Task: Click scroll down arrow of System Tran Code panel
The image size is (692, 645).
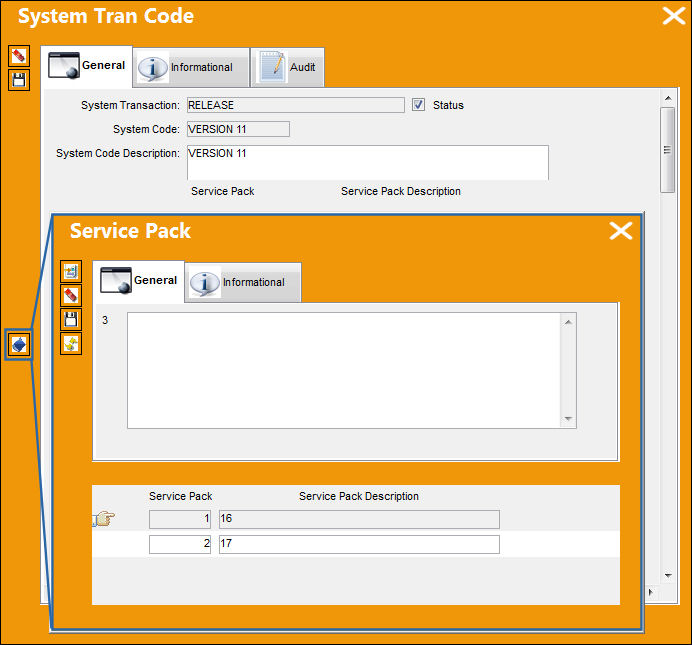Action: tap(668, 575)
